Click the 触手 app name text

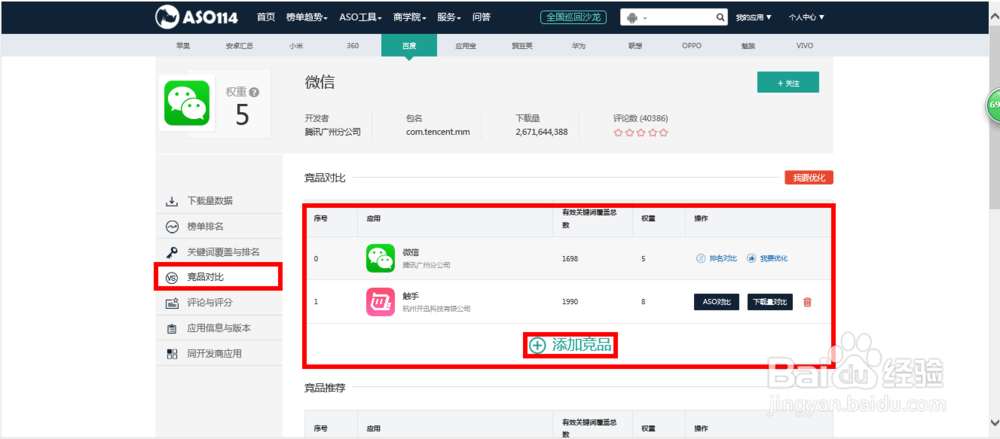coord(411,296)
